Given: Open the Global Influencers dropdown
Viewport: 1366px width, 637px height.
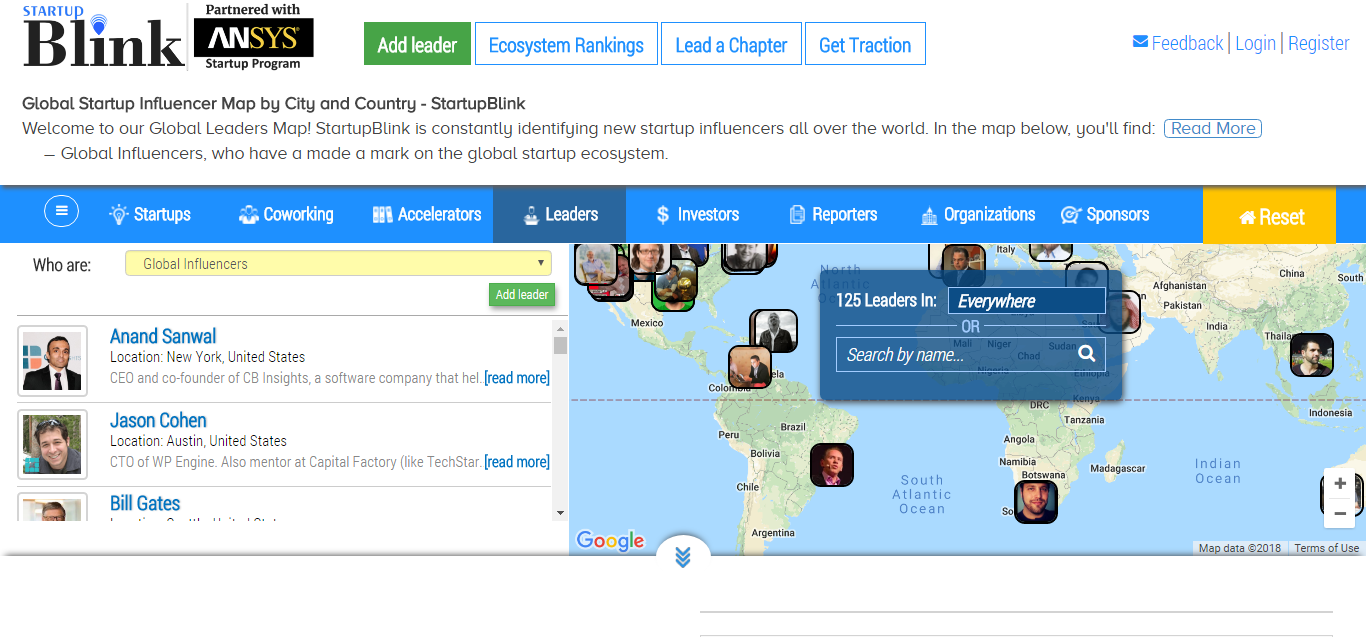Looking at the screenshot, I should [339, 264].
